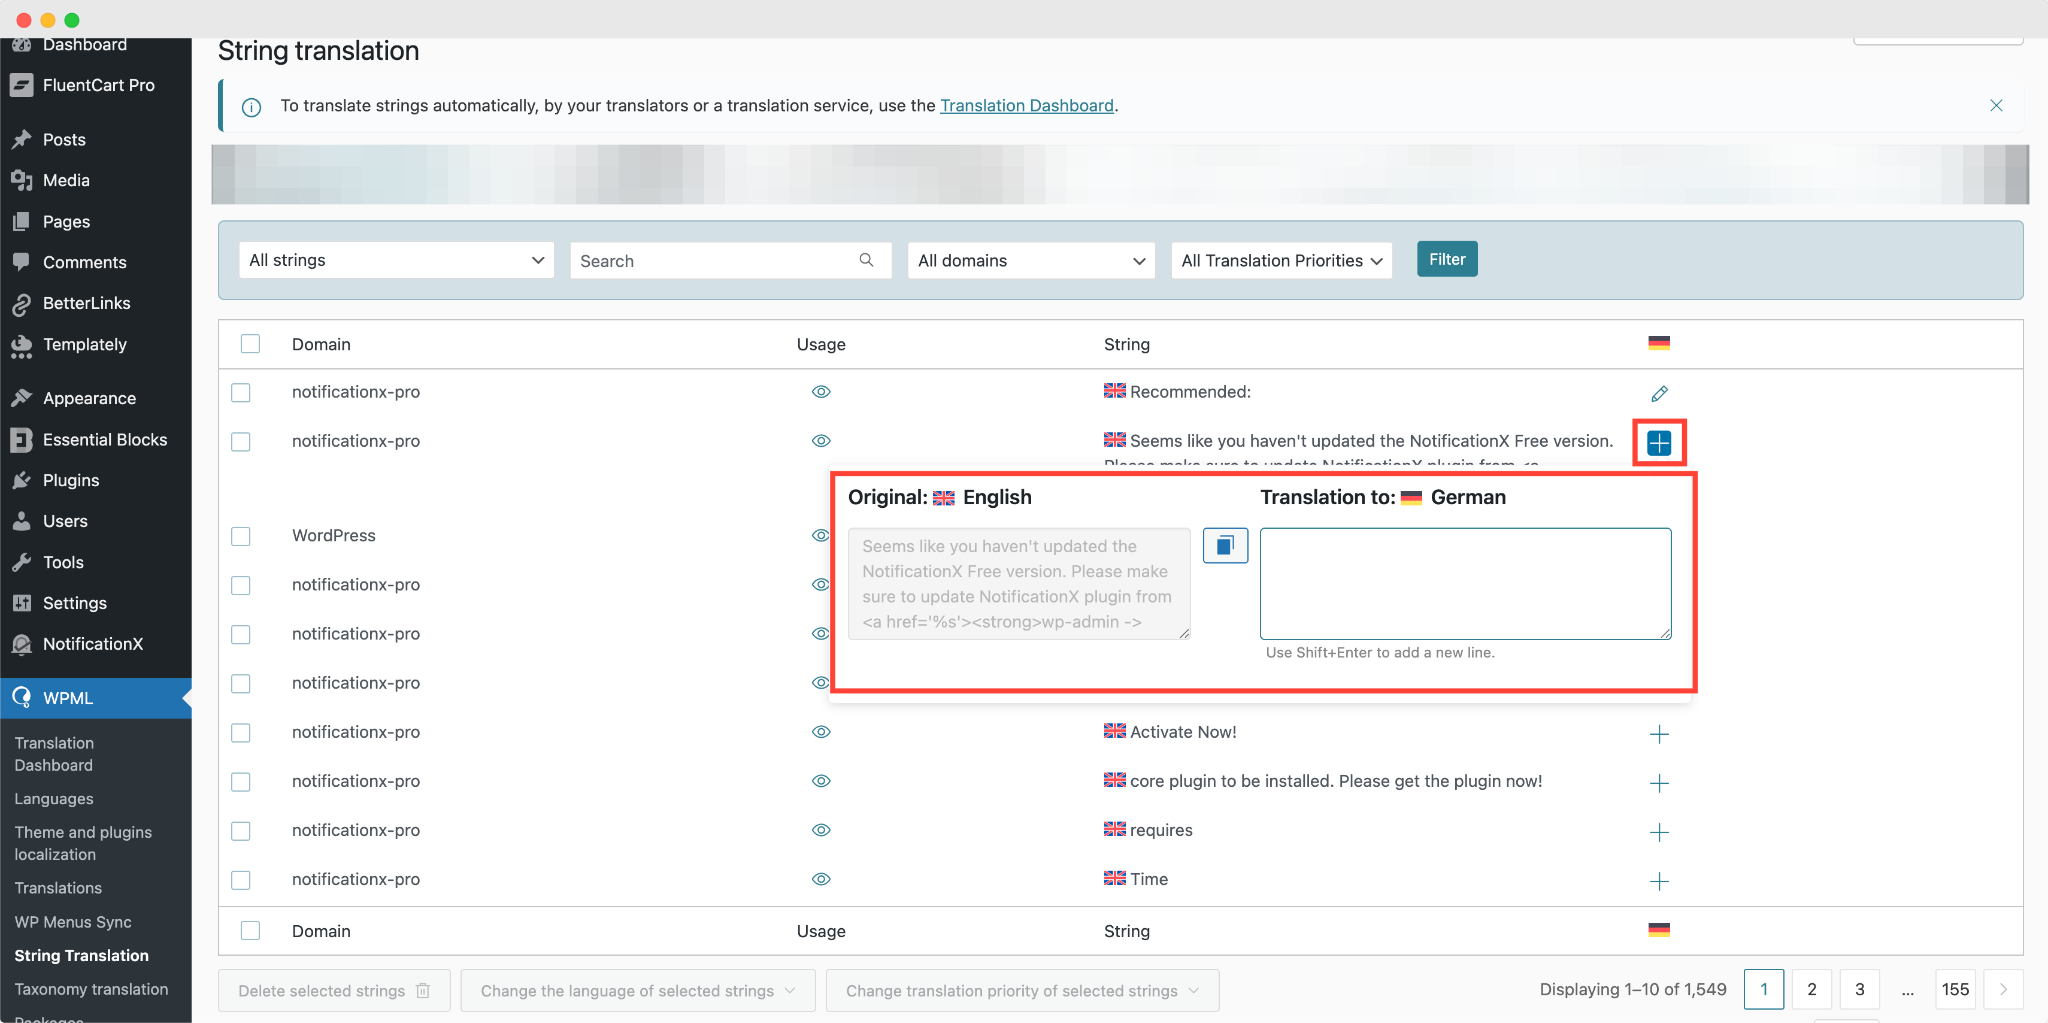Image resolution: width=2048 pixels, height=1023 pixels.
Task: Click the usage eye icon for Activate Now! row
Action: click(821, 732)
